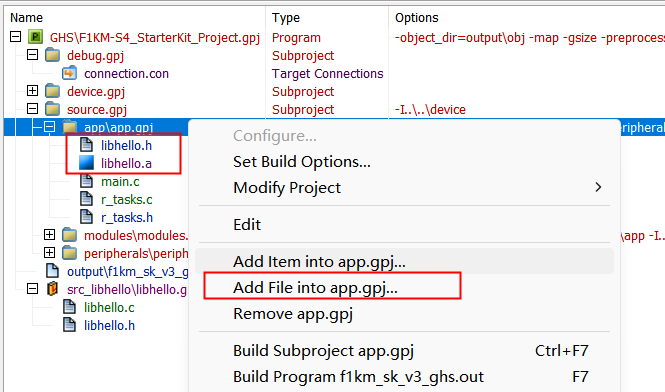Click the output f1km_sk_v3 file icon
This screenshot has height=392, width=665.
[53, 271]
